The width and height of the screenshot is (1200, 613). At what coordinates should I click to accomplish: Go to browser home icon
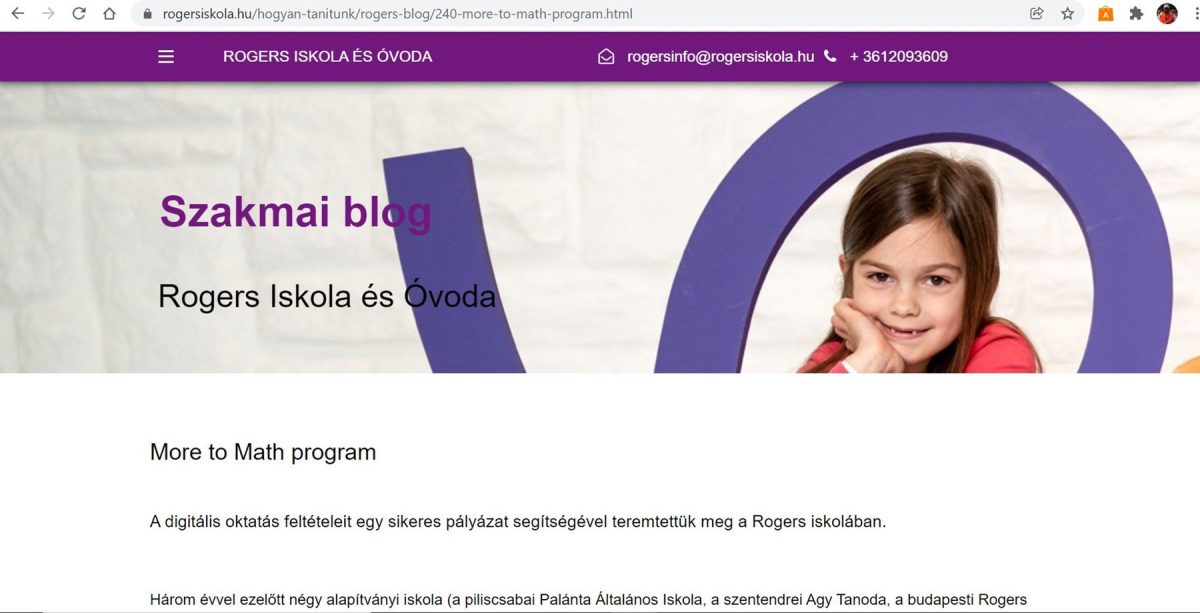[x=110, y=14]
